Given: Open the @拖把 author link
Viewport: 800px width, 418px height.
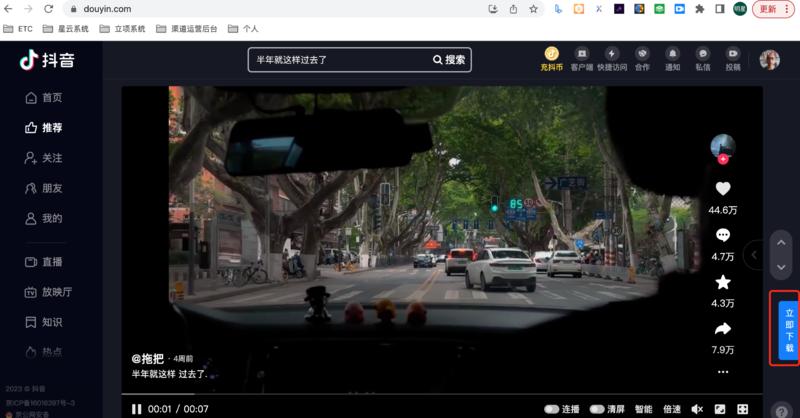Looking at the screenshot, I should [148, 359].
